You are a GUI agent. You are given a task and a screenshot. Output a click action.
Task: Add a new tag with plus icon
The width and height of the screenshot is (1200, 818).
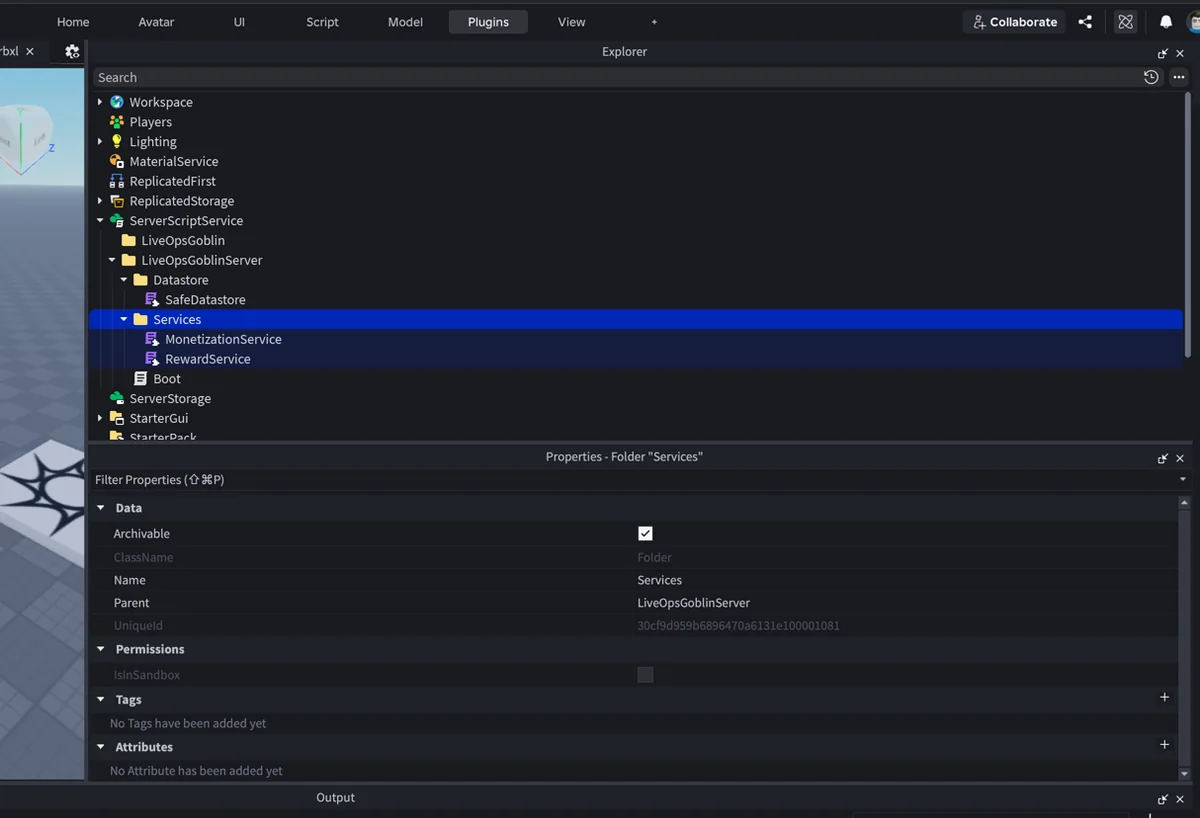coord(1164,697)
